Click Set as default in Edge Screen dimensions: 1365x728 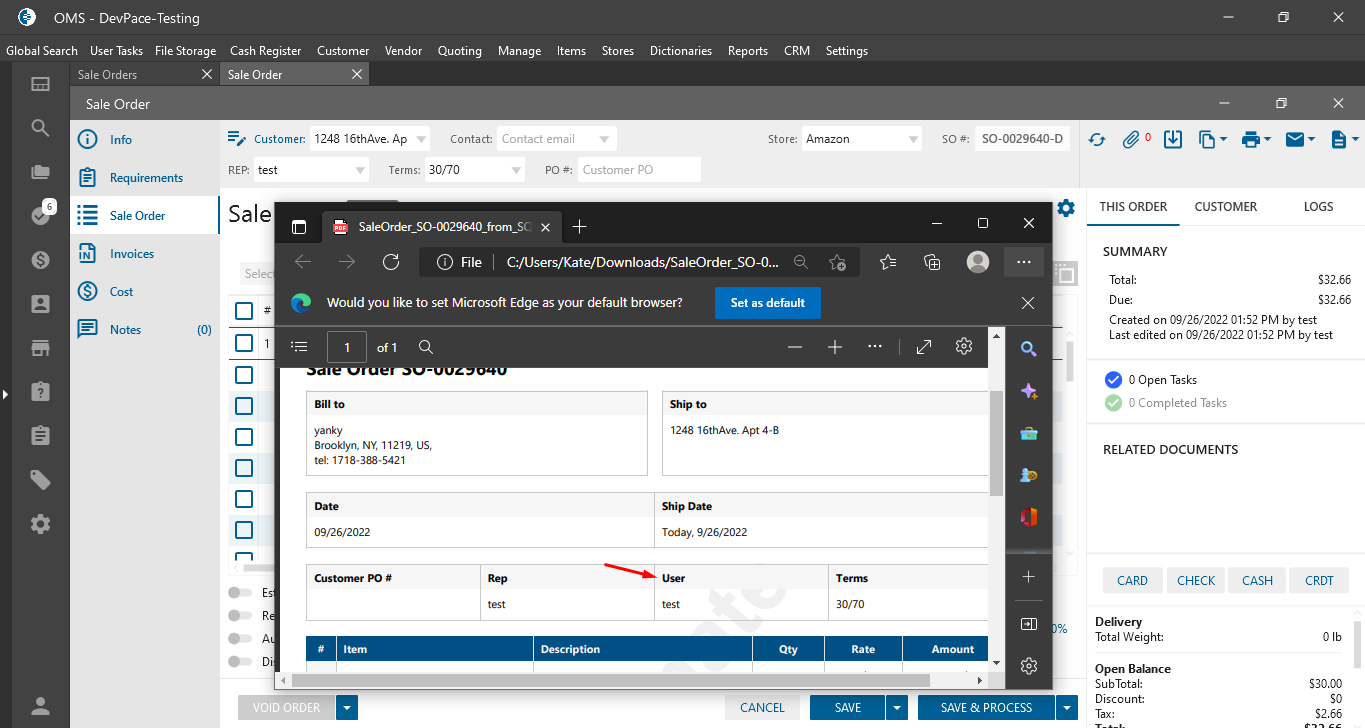click(768, 303)
